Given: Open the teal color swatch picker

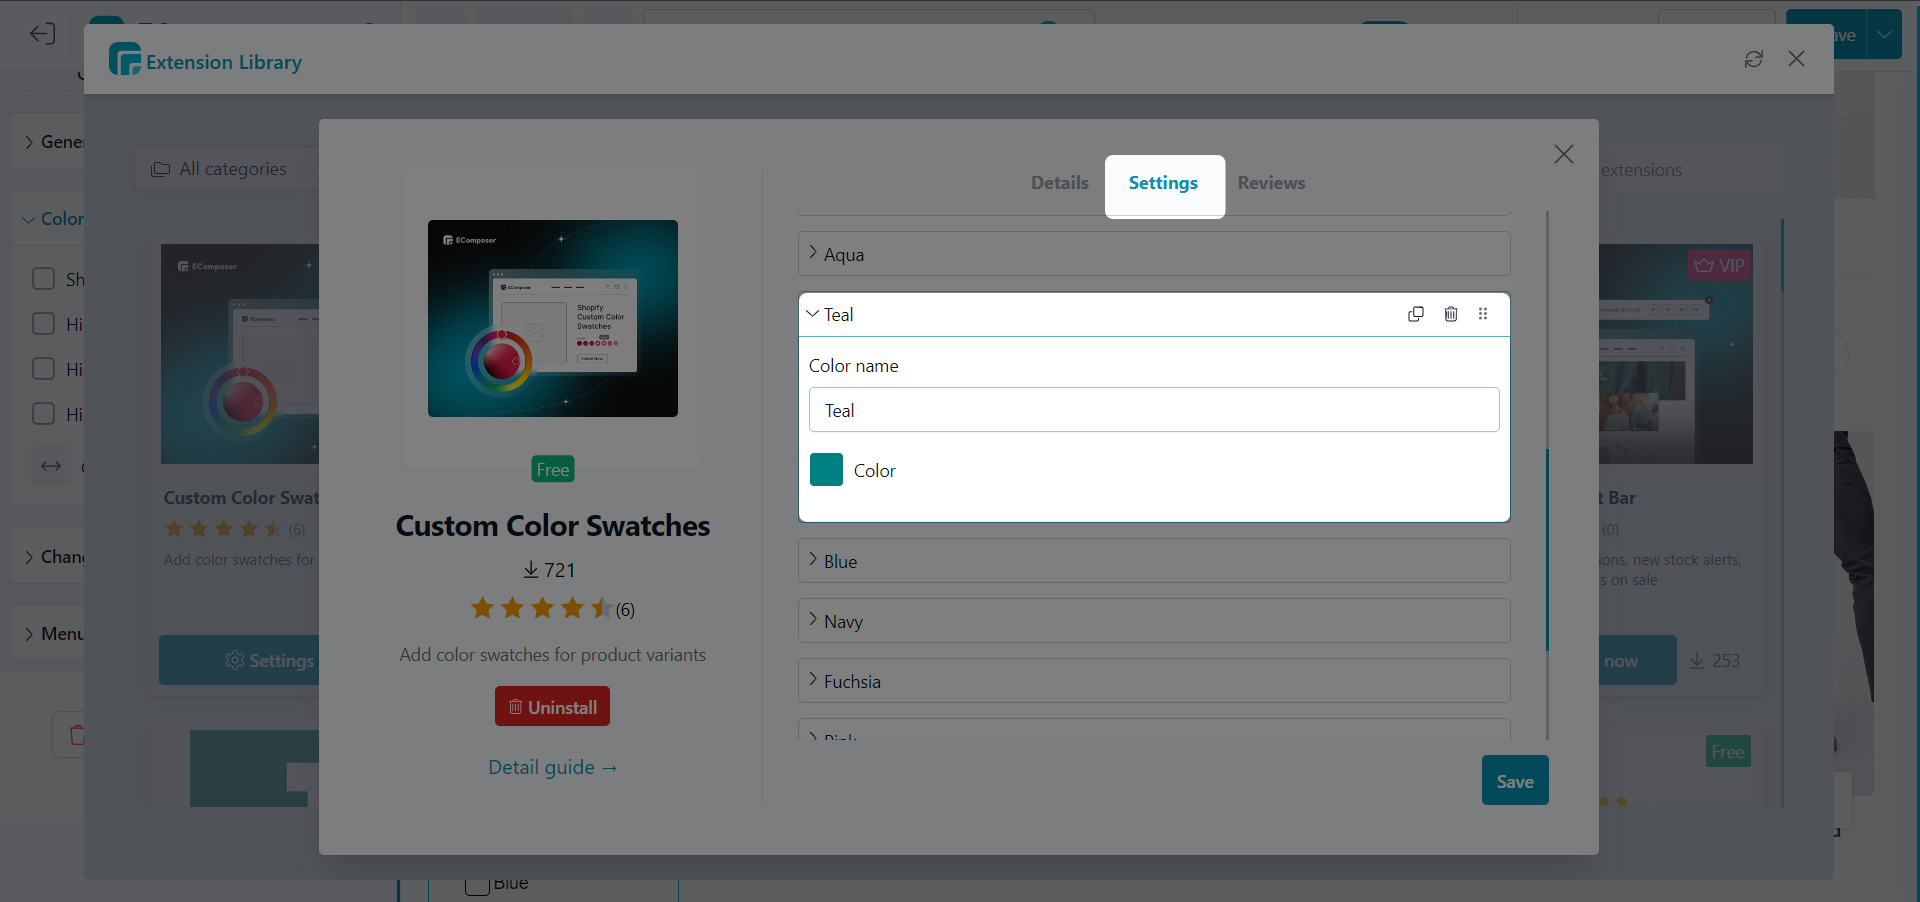Looking at the screenshot, I should click(826, 470).
